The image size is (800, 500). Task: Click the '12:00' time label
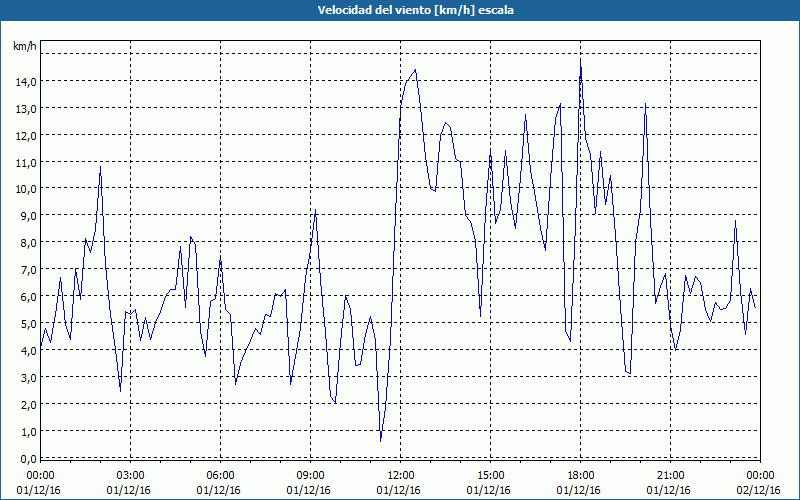pos(400,476)
